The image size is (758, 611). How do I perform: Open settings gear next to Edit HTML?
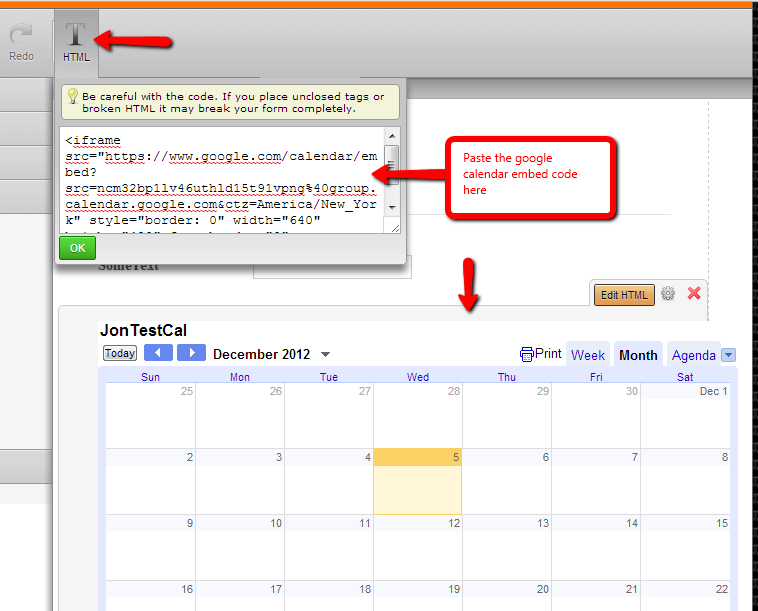[x=669, y=294]
